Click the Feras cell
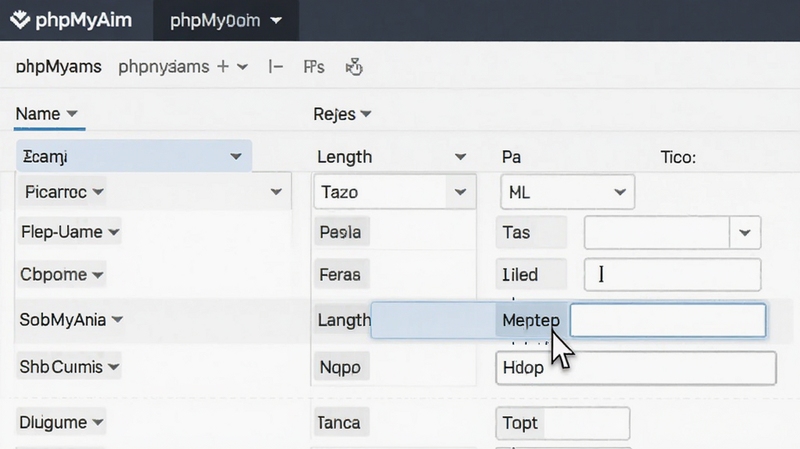Viewport: 800px width, 449px height. (340, 275)
